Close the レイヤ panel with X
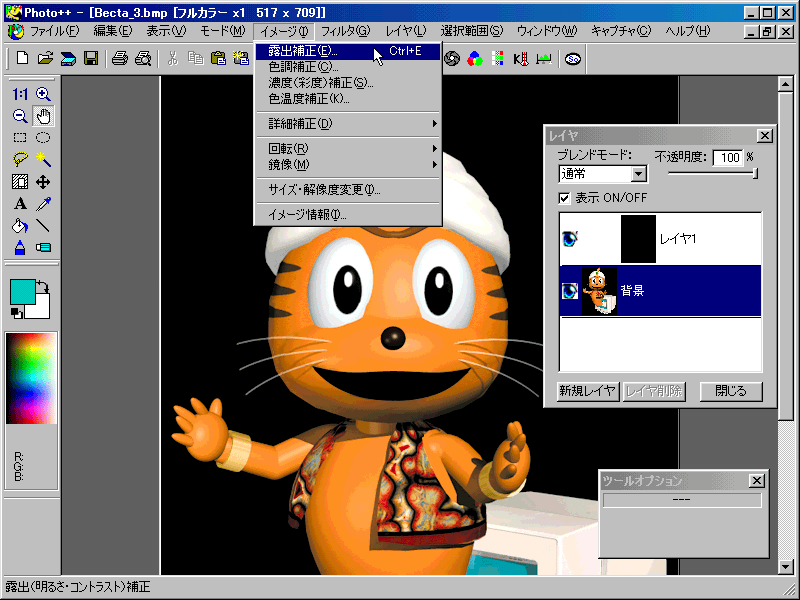Viewport: 800px width, 600px height. [x=764, y=136]
